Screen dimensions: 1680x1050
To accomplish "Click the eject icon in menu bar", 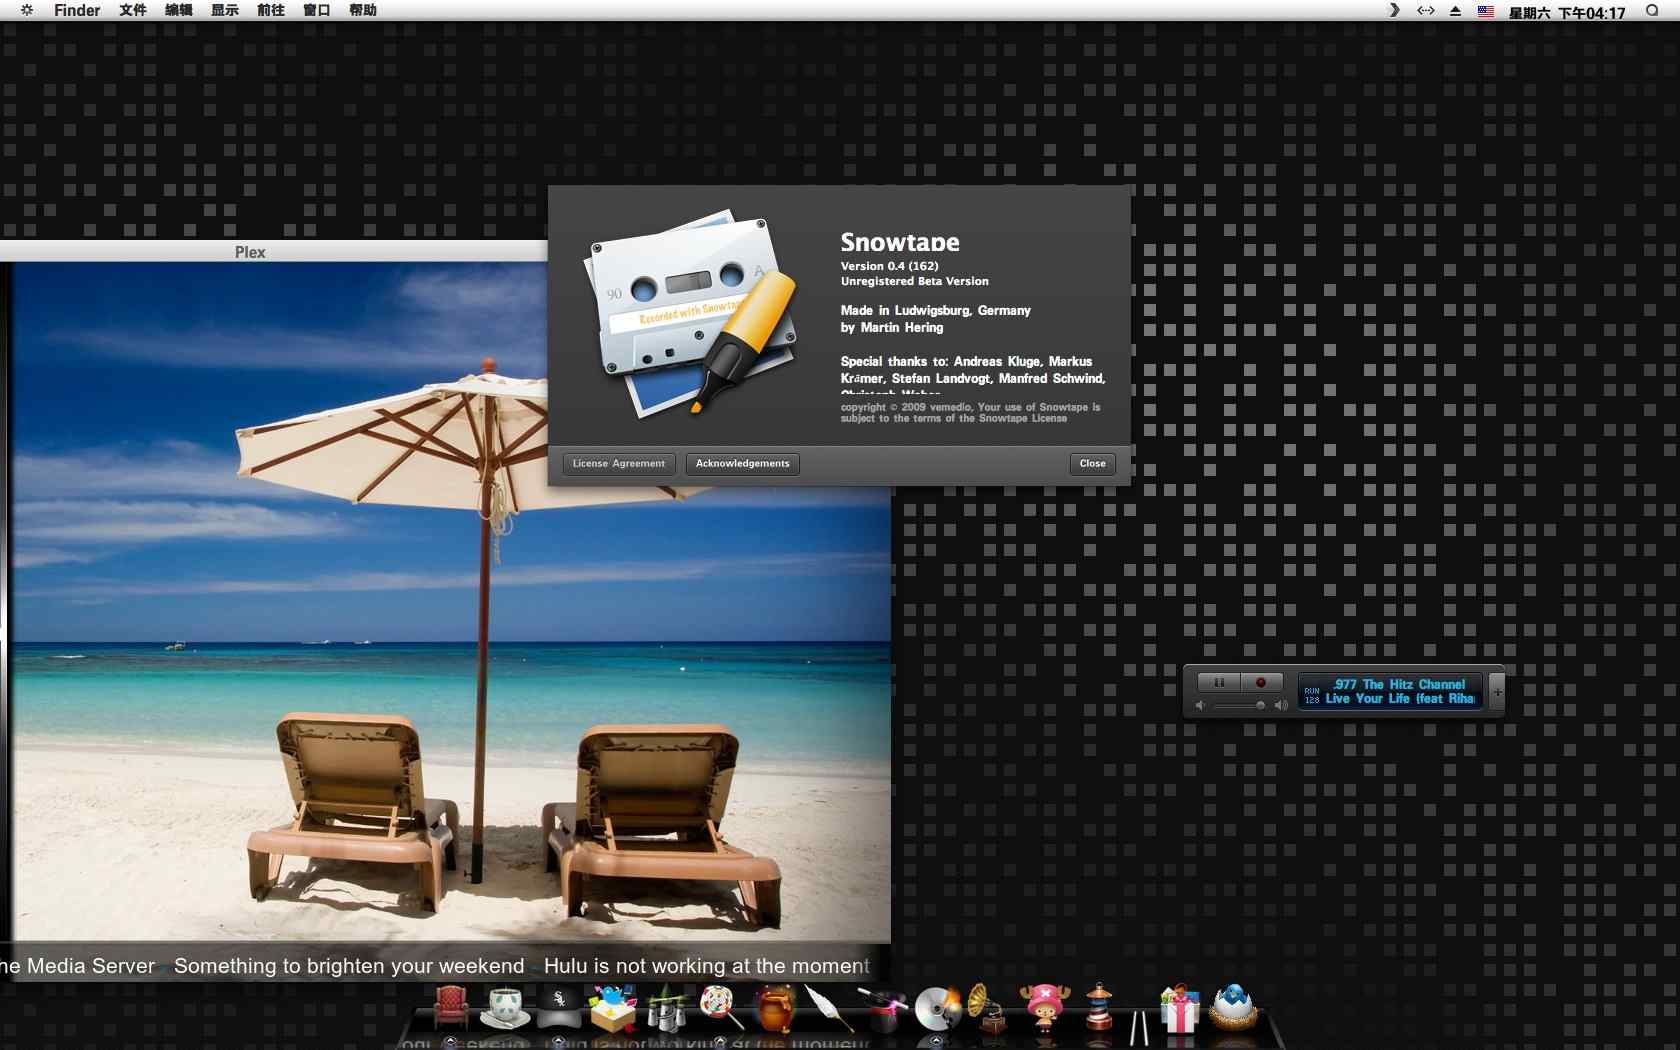I will pos(1456,10).
